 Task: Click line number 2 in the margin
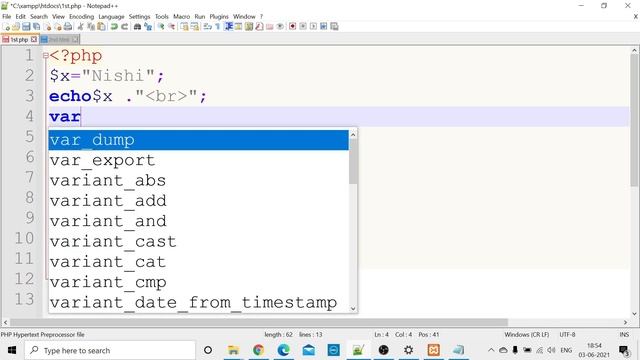[x=29, y=76]
